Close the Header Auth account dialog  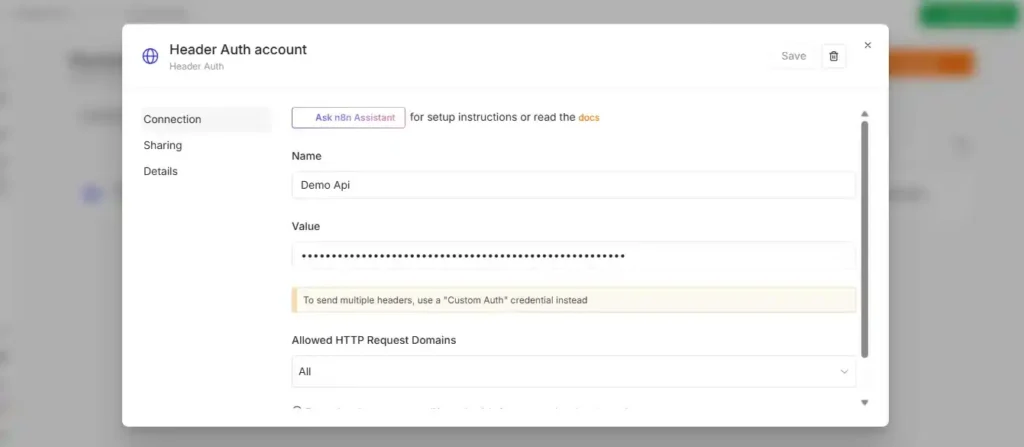tap(868, 45)
